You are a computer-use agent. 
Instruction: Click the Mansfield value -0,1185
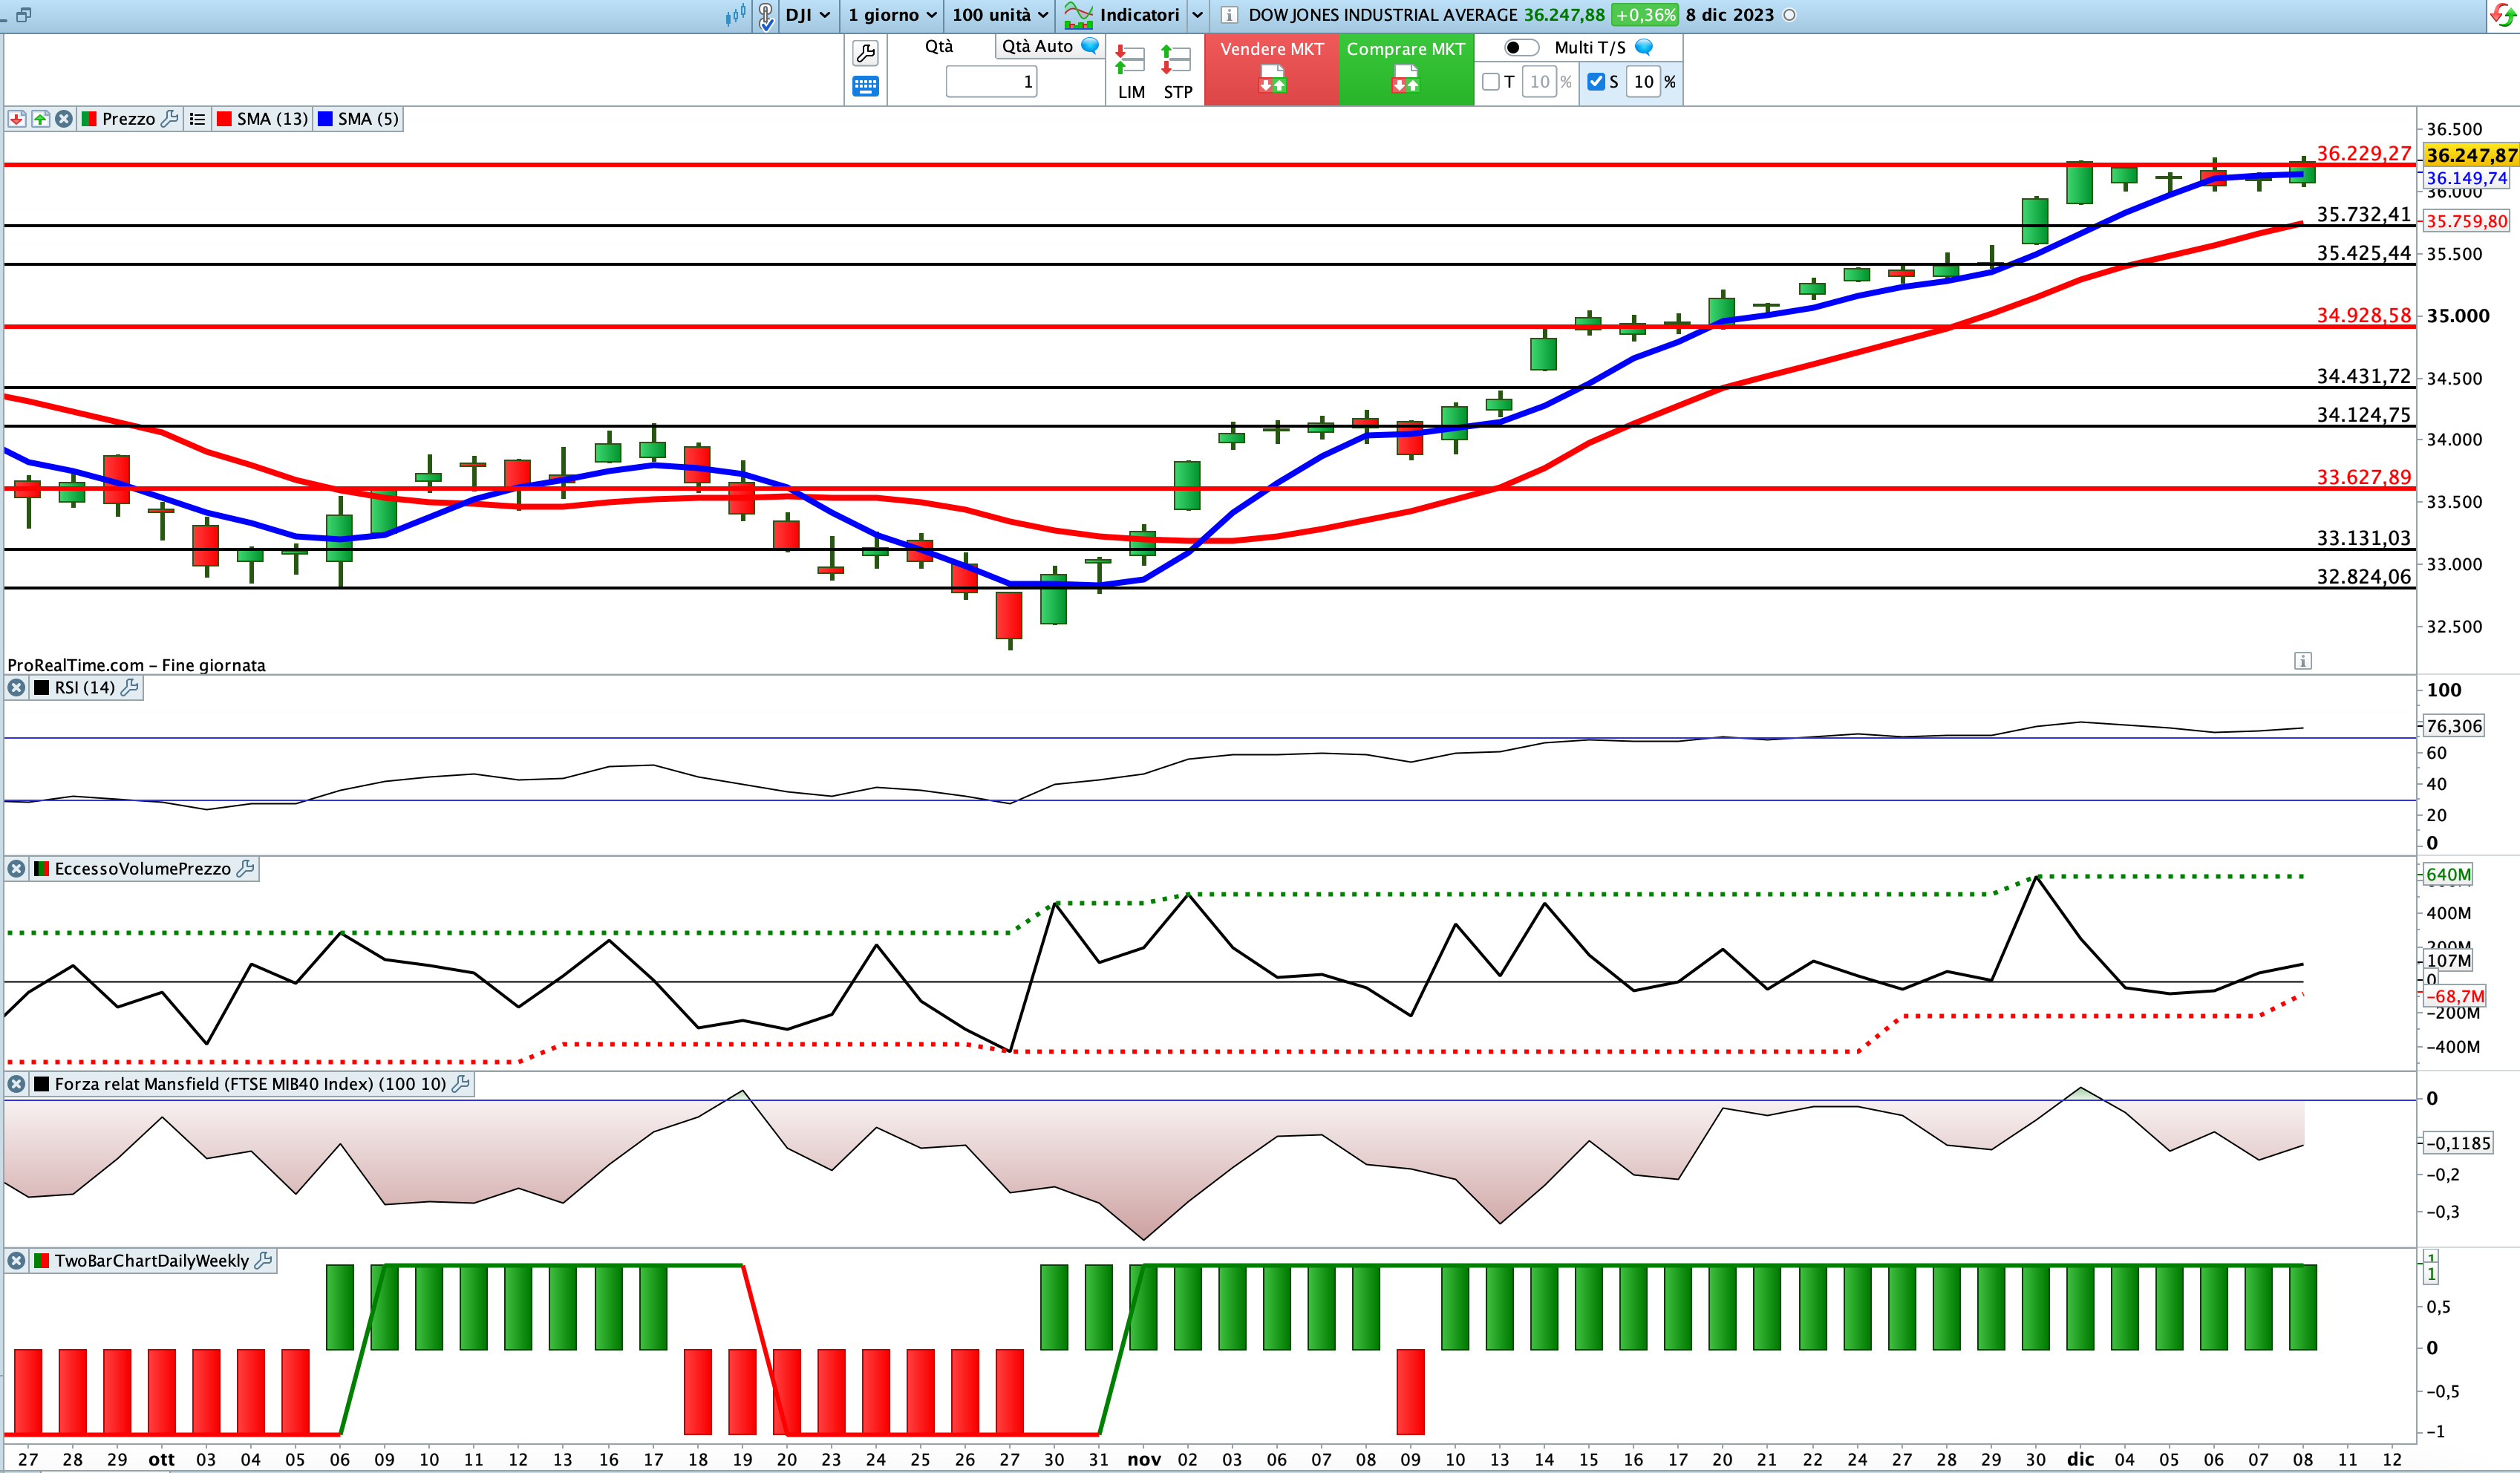pos(2459,1143)
